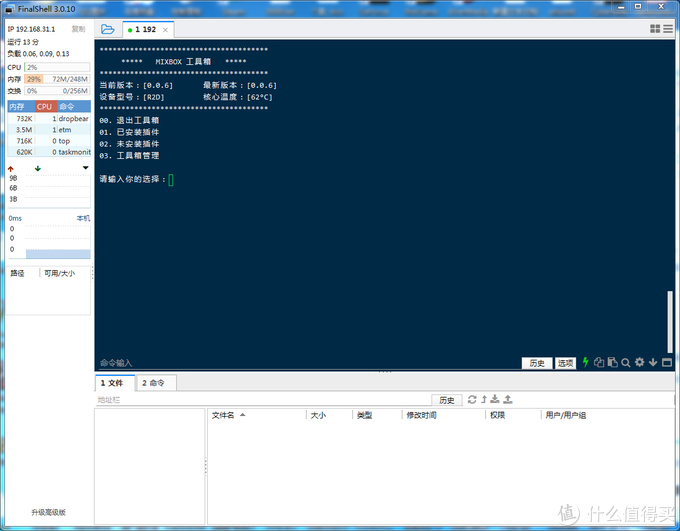Switch to grid layout view icon
The image size is (680, 531).
tap(655, 29)
